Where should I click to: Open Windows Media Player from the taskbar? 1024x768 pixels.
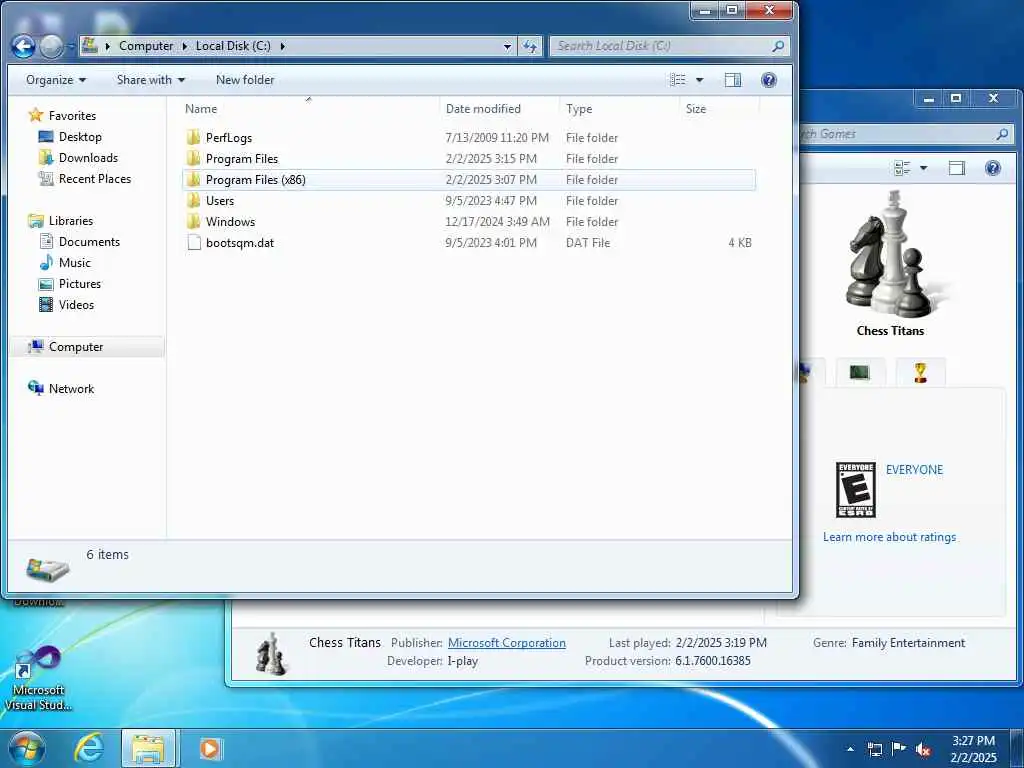(x=210, y=748)
